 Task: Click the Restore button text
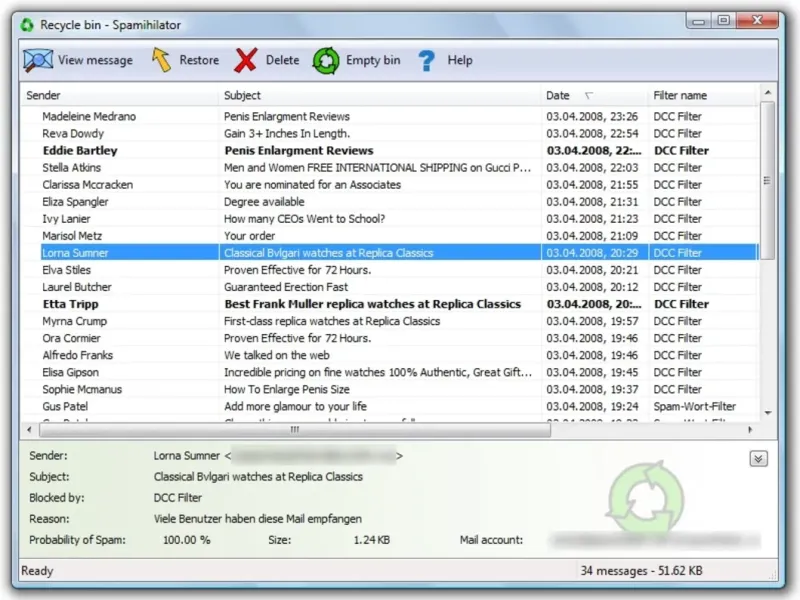(x=199, y=60)
